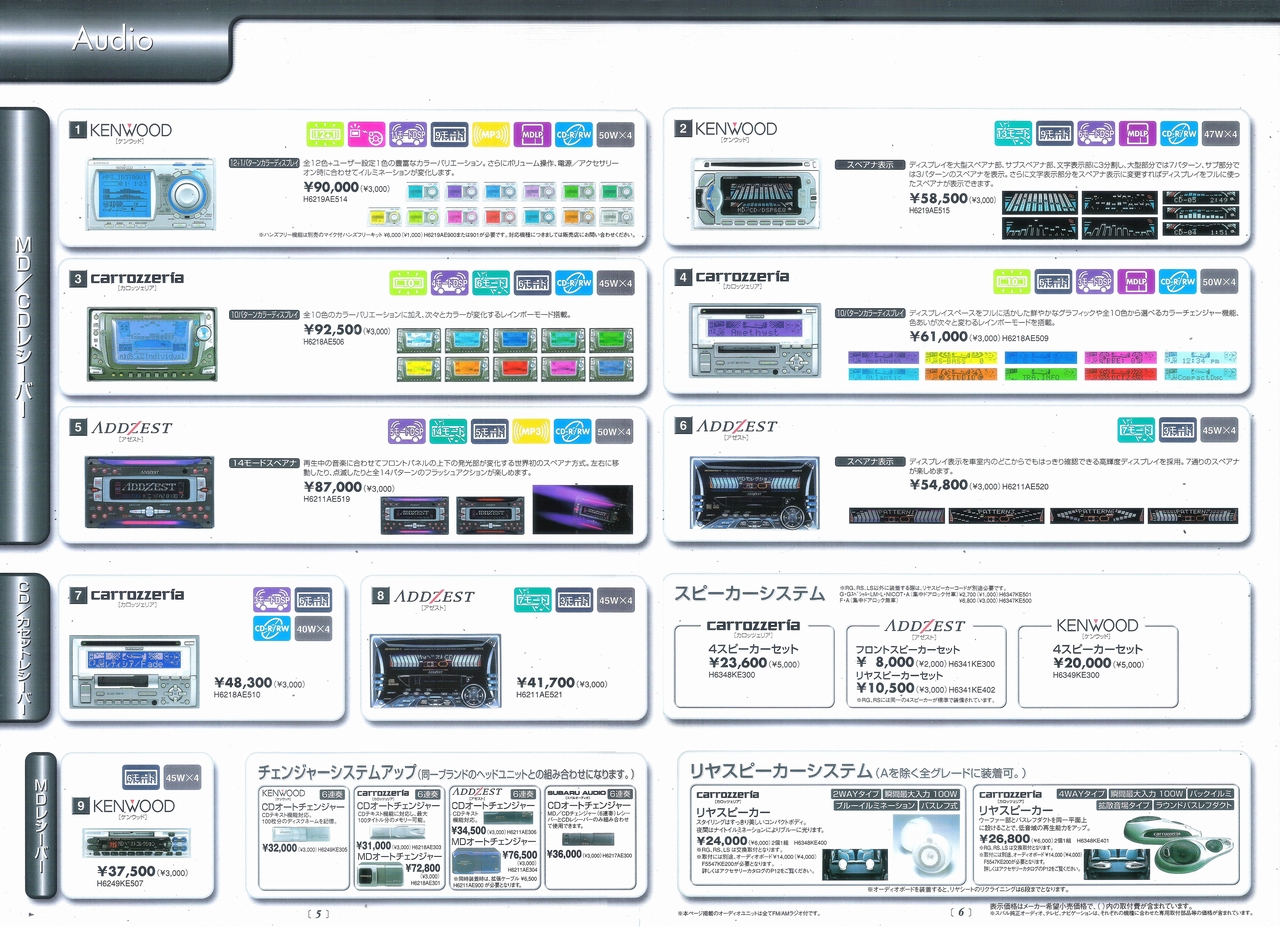Click the price ¥90,000
The height and width of the screenshot is (927, 1280).
pos(330,187)
